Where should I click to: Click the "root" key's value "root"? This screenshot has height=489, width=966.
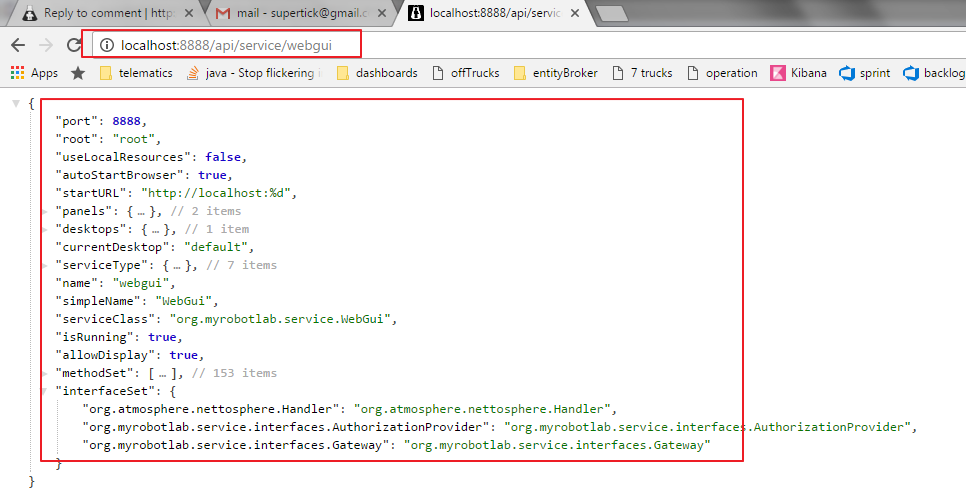pyautogui.click(x=134, y=139)
